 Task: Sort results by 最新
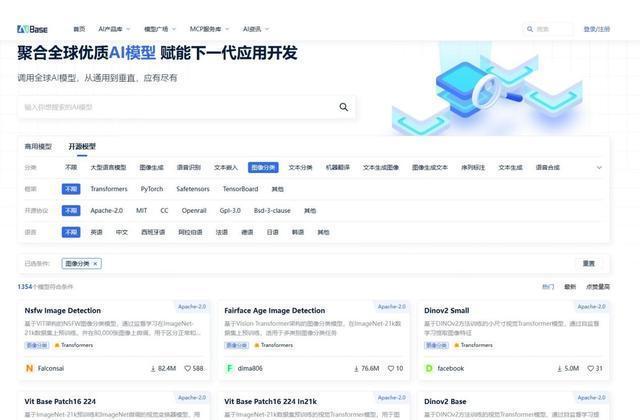(570, 287)
